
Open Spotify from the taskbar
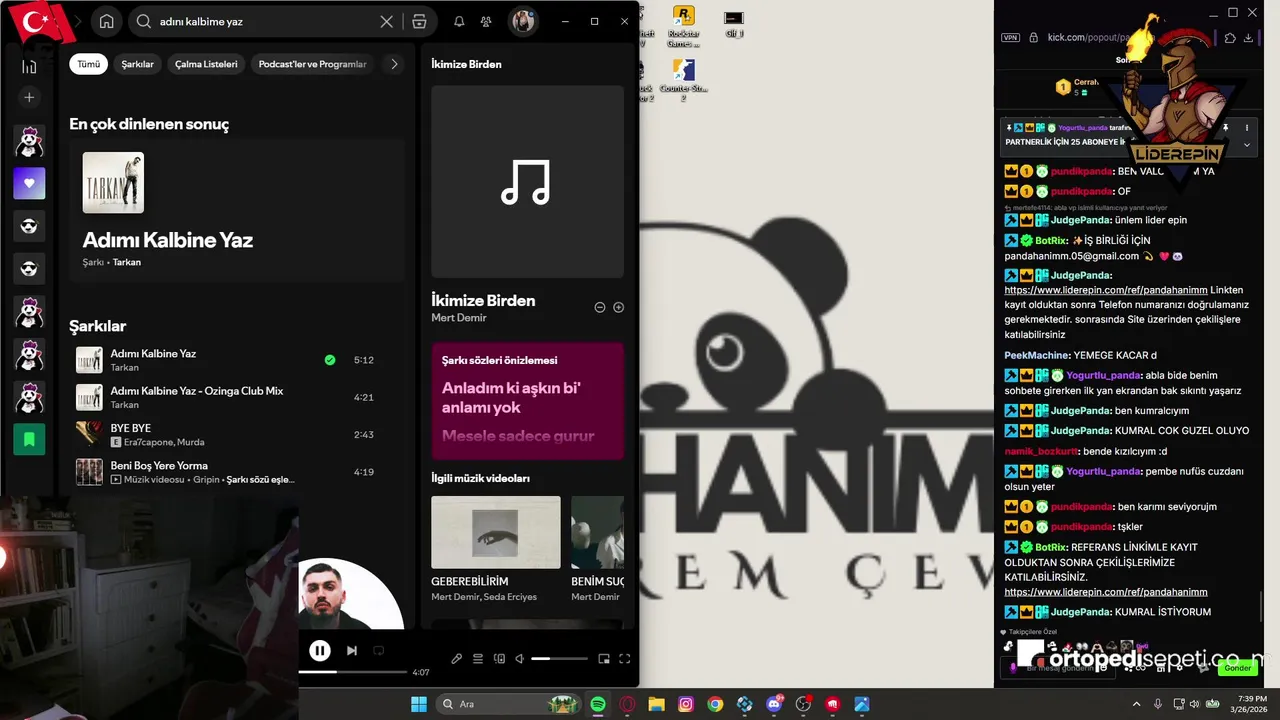pyautogui.click(x=598, y=704)
